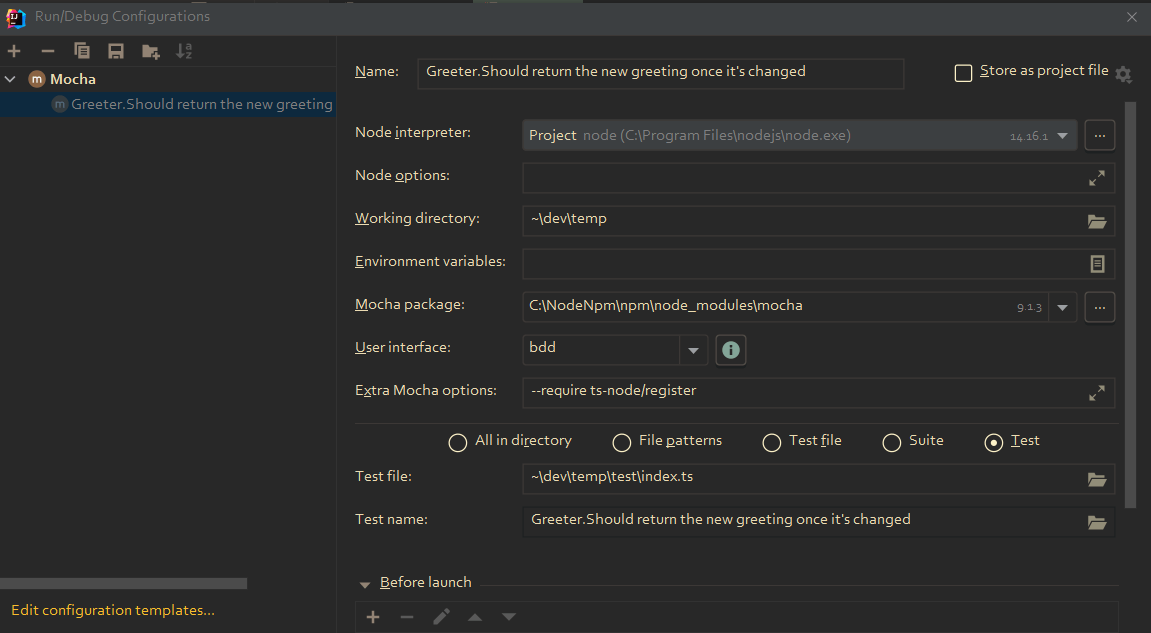This screenshot has width=1151, height=633.
Task: Enable Store as project file
Action: pos(963,72)
